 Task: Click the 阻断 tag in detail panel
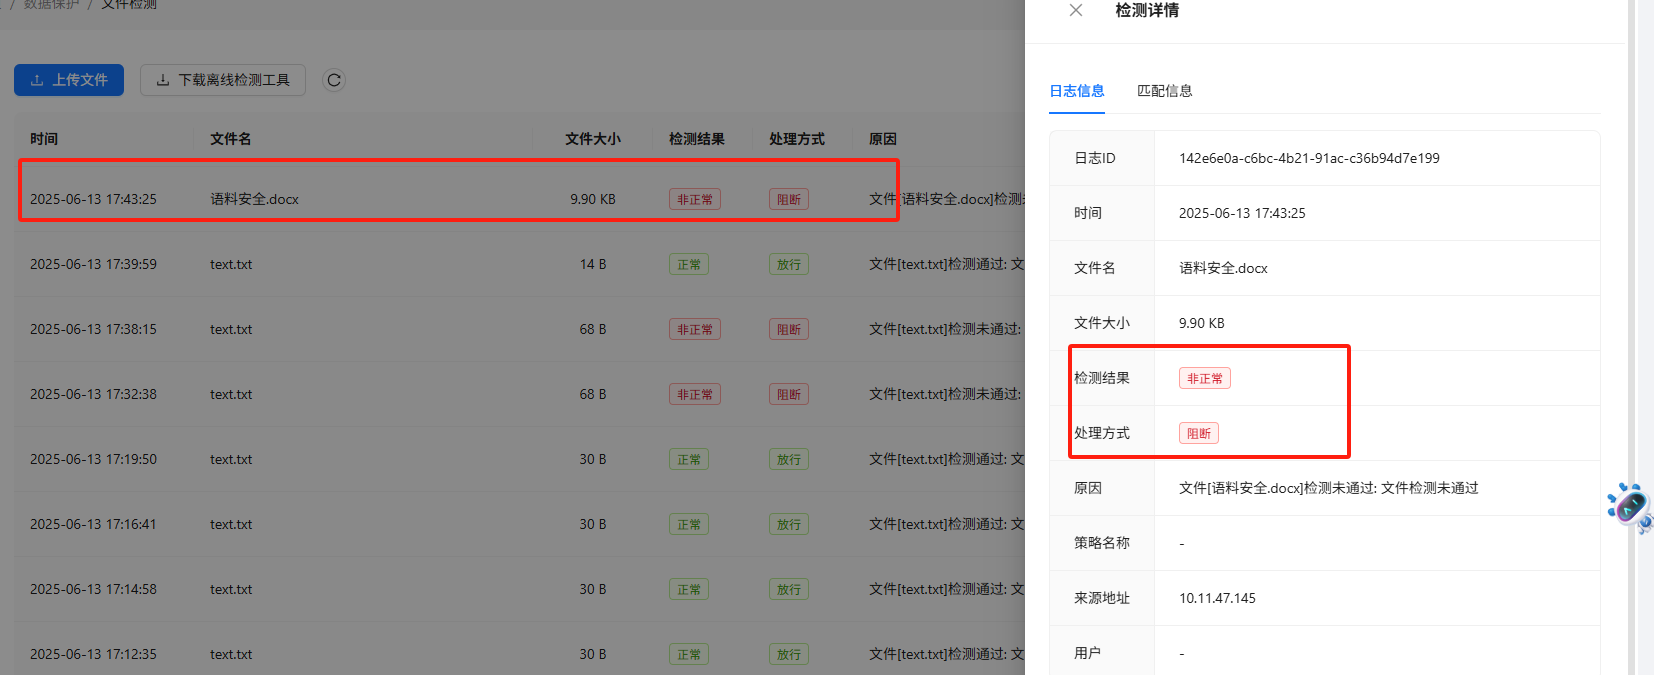pos(1199,434)
